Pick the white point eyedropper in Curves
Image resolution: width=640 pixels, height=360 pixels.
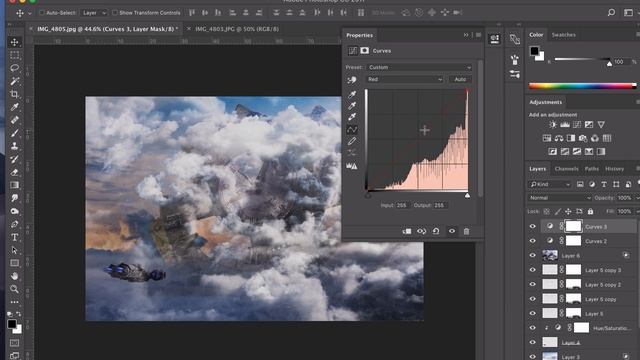coord(352,117)
